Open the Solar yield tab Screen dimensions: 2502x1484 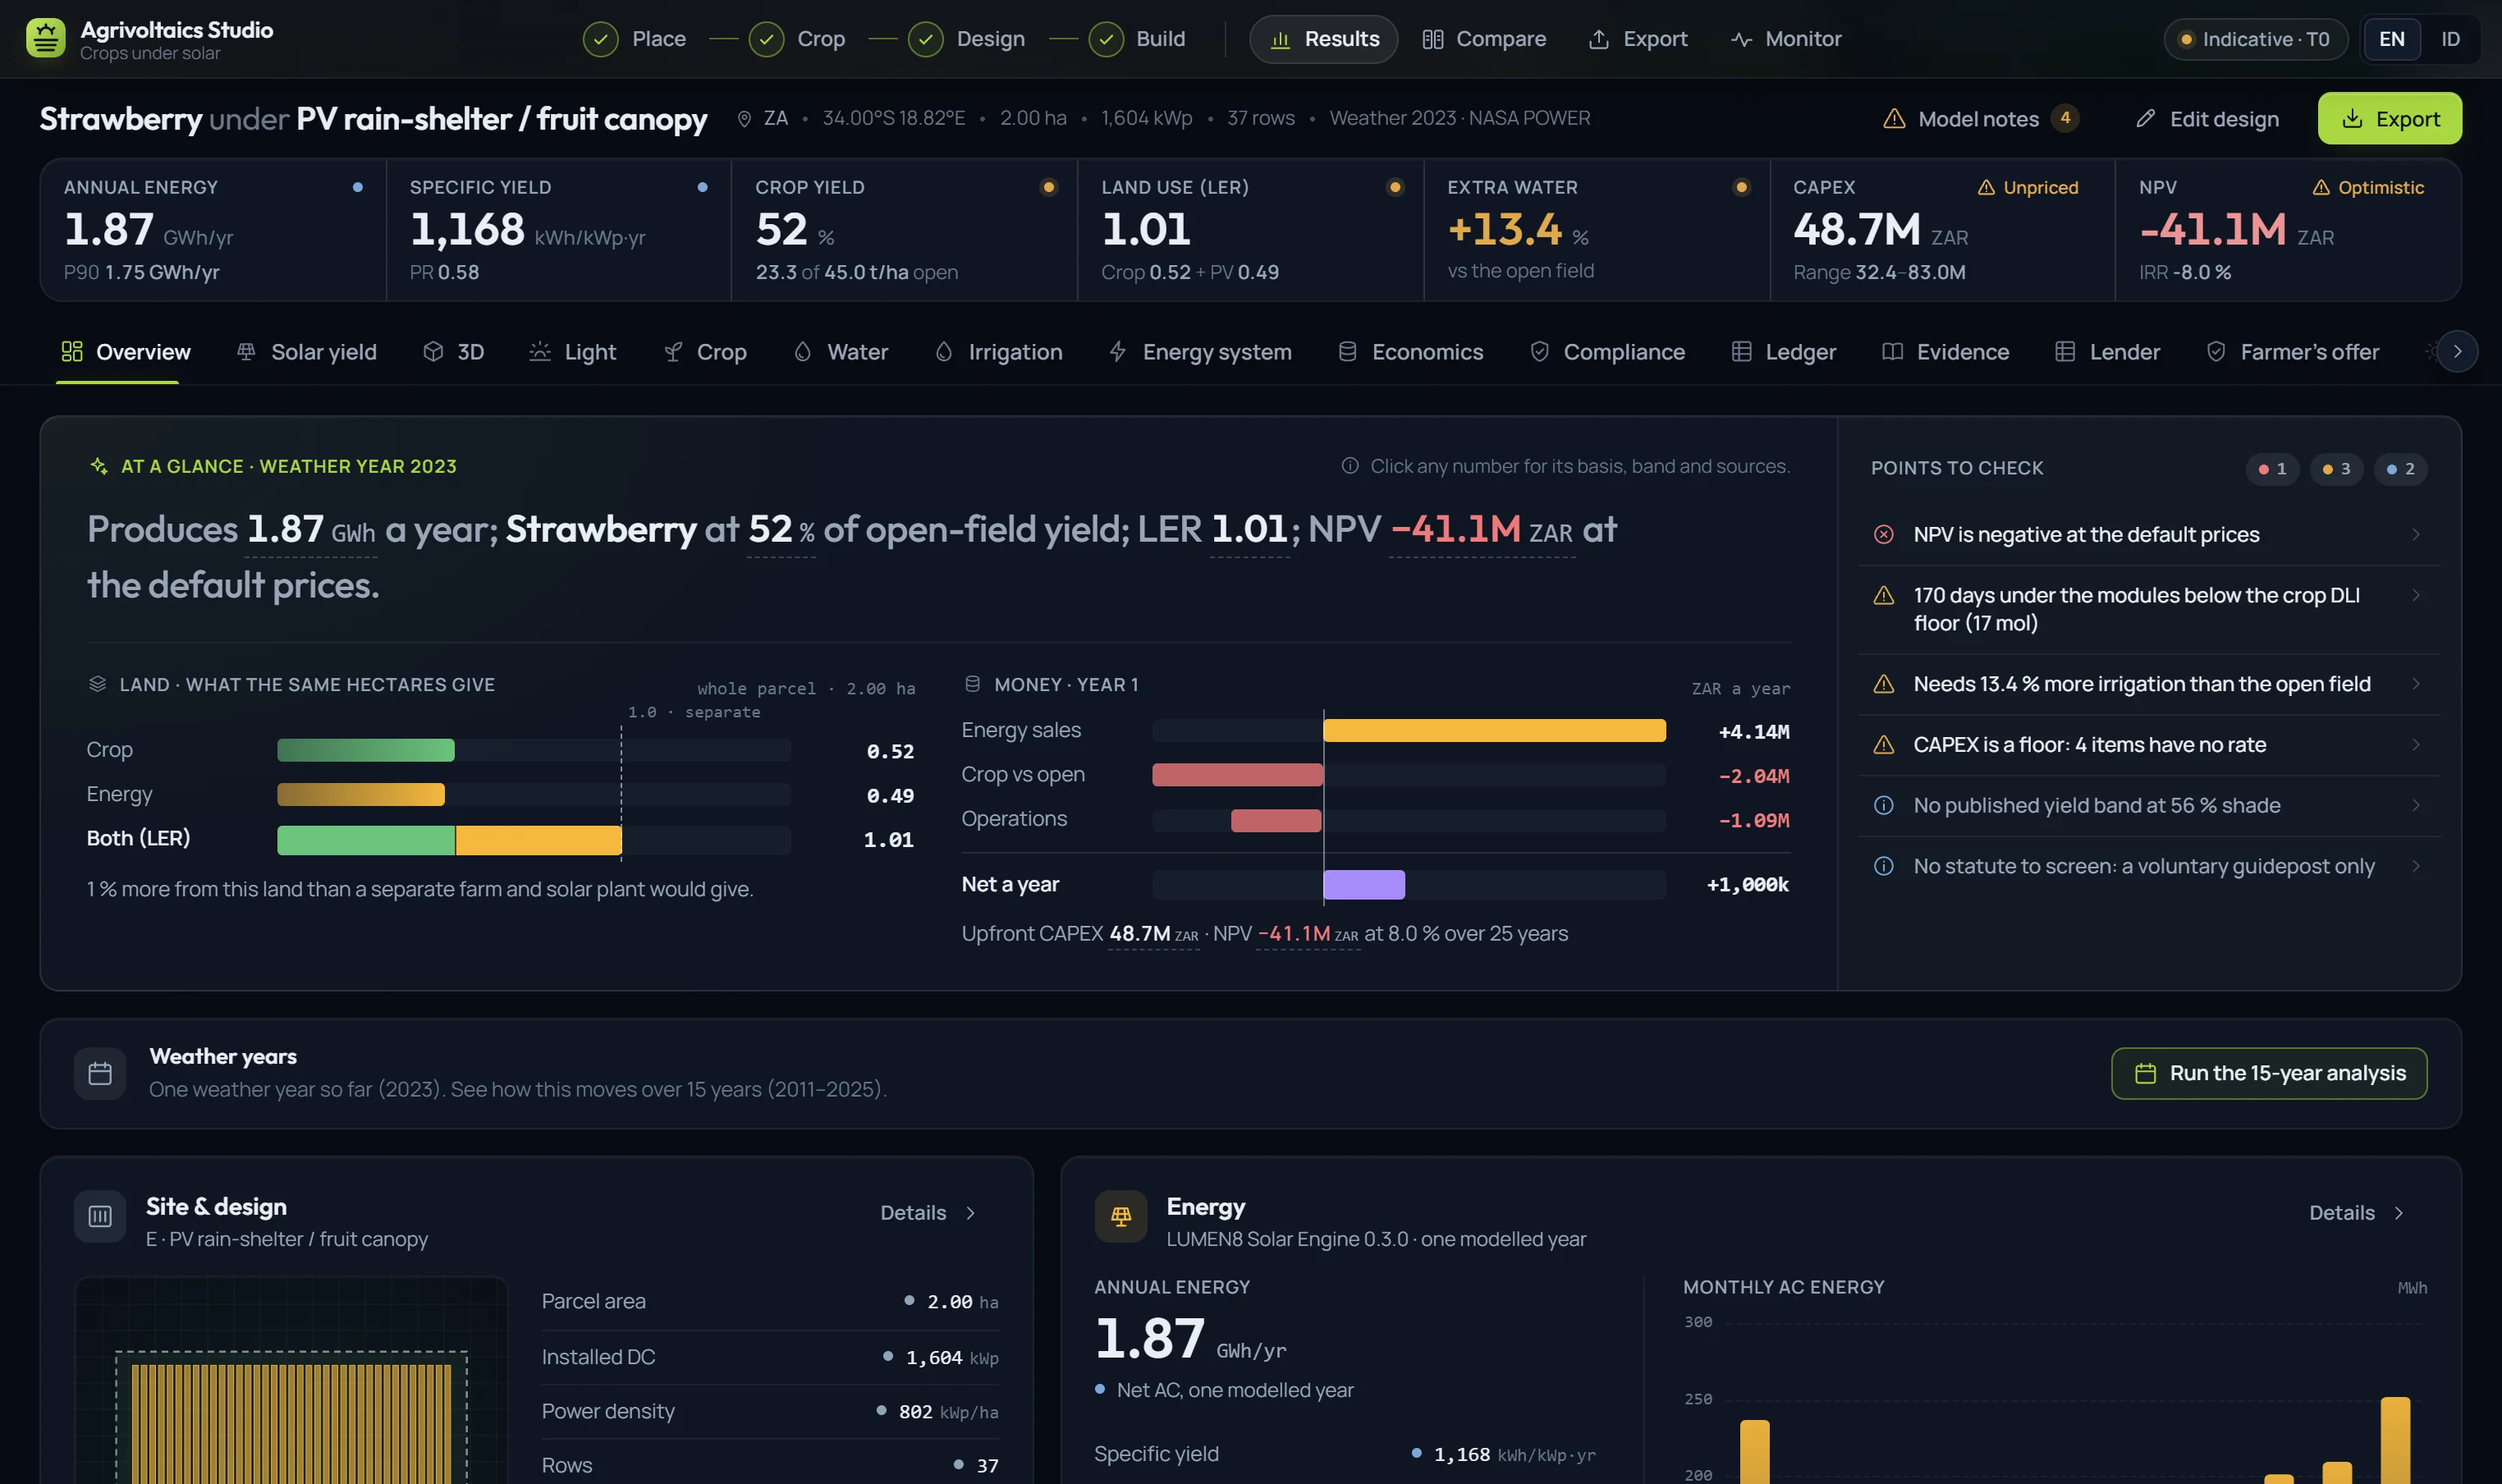(306, 352)
